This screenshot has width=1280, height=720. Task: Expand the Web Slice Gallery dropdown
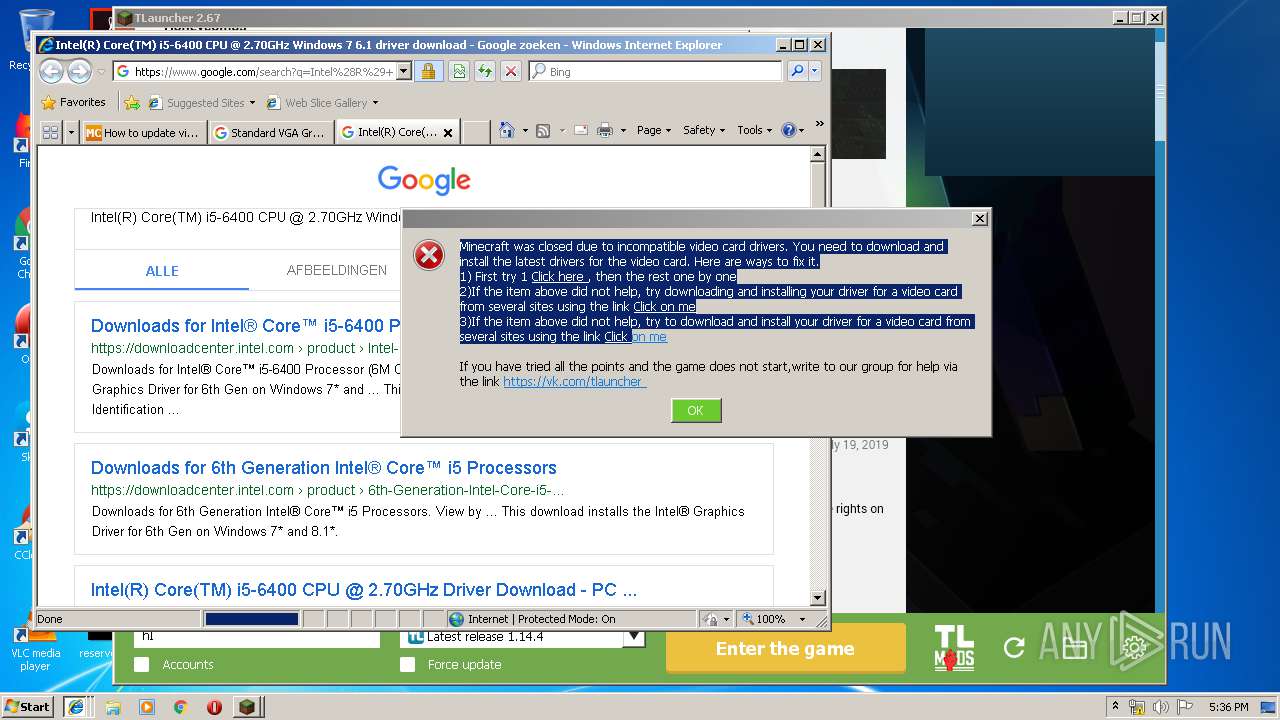(375, 102)
